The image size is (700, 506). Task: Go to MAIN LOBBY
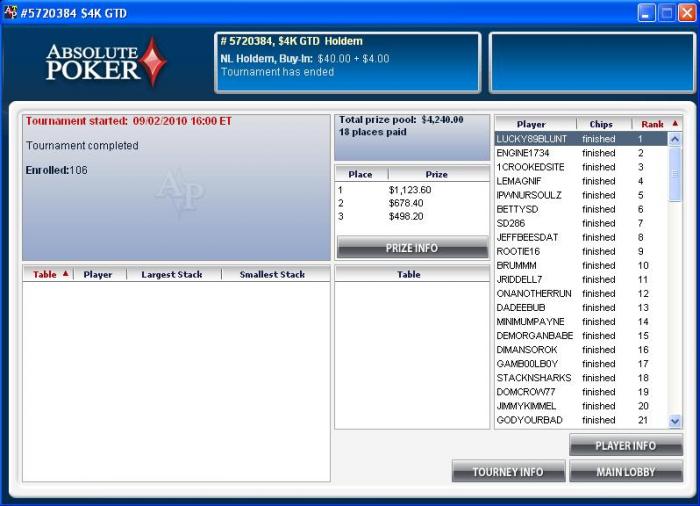coord(626,472)
